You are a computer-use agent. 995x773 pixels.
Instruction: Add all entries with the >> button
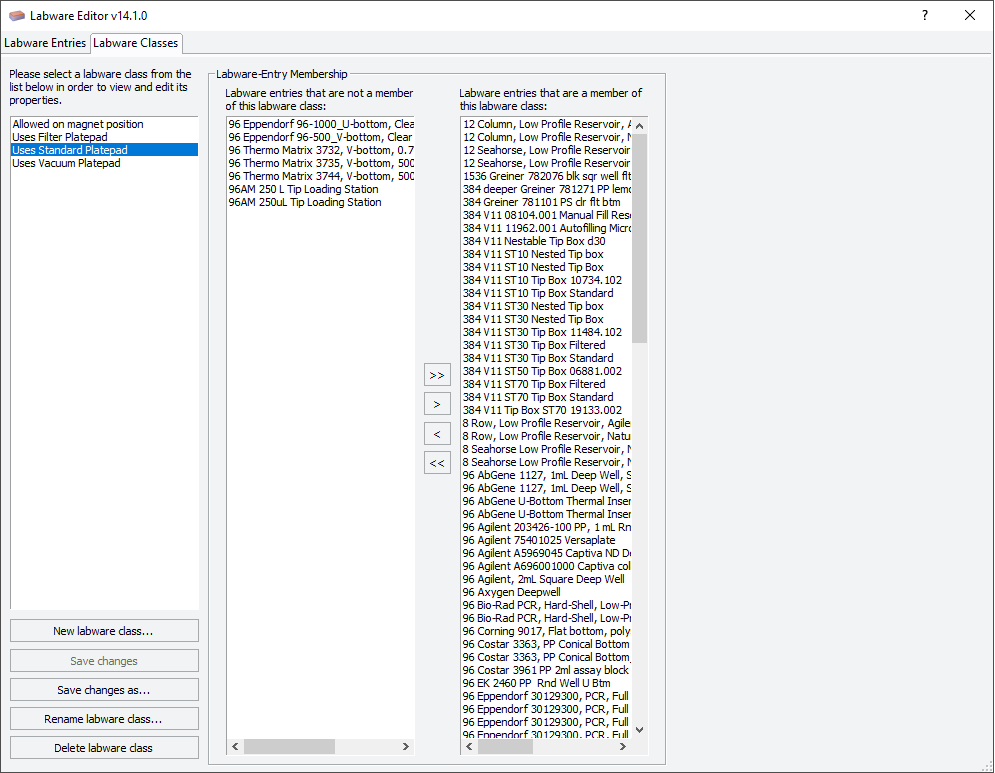coord(437,375)
